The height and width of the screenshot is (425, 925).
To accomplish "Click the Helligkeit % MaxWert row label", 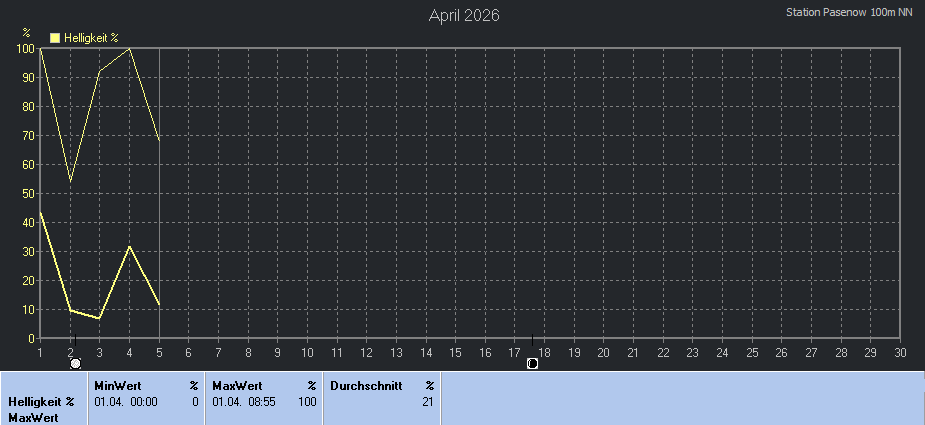I will click(41, 409).
